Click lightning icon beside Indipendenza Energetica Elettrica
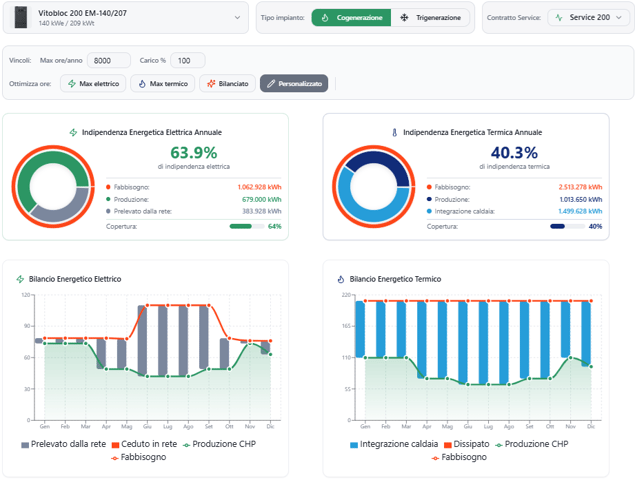The image size is (635, 480). point(73,132)
